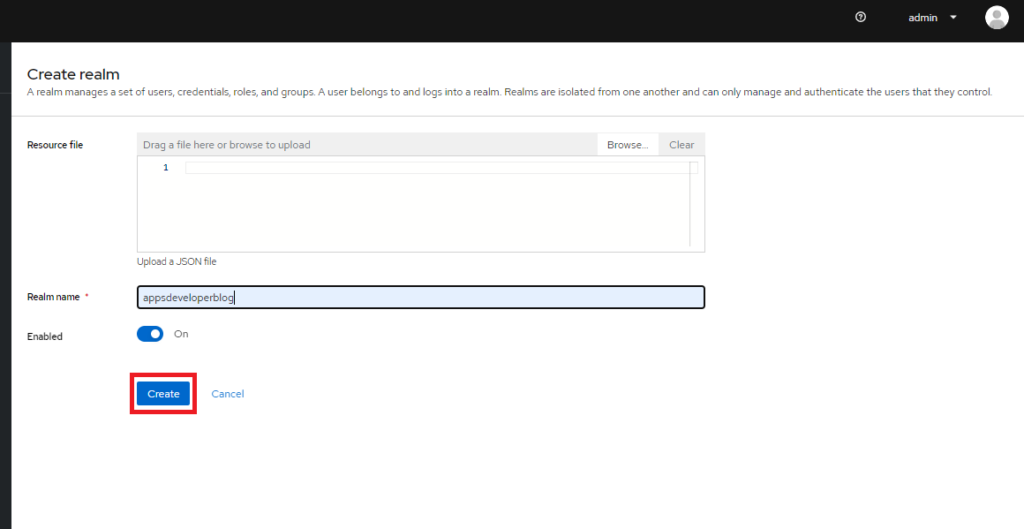This screenshot has width=1024, height=529.
Task: Open the help question mark icon
Action: 861,17
